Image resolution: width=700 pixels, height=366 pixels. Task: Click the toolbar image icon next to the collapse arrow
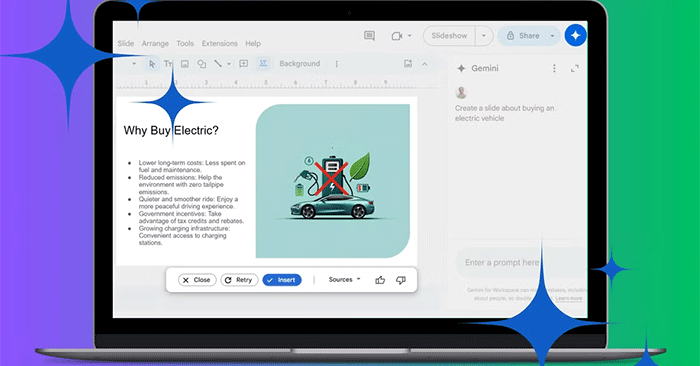pos(408,64)
